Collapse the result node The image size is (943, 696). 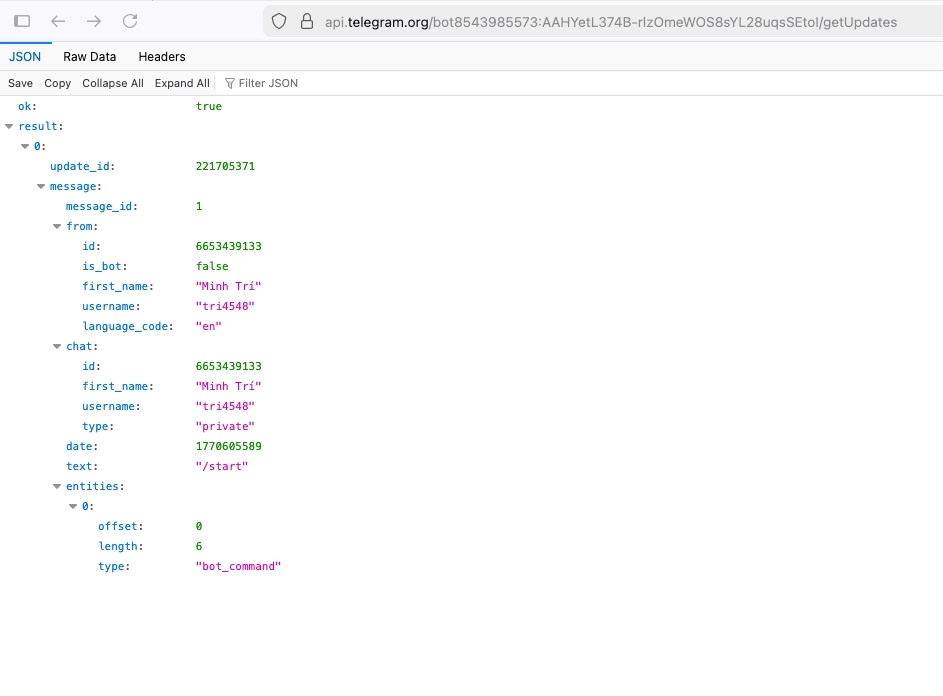[10, 126]
